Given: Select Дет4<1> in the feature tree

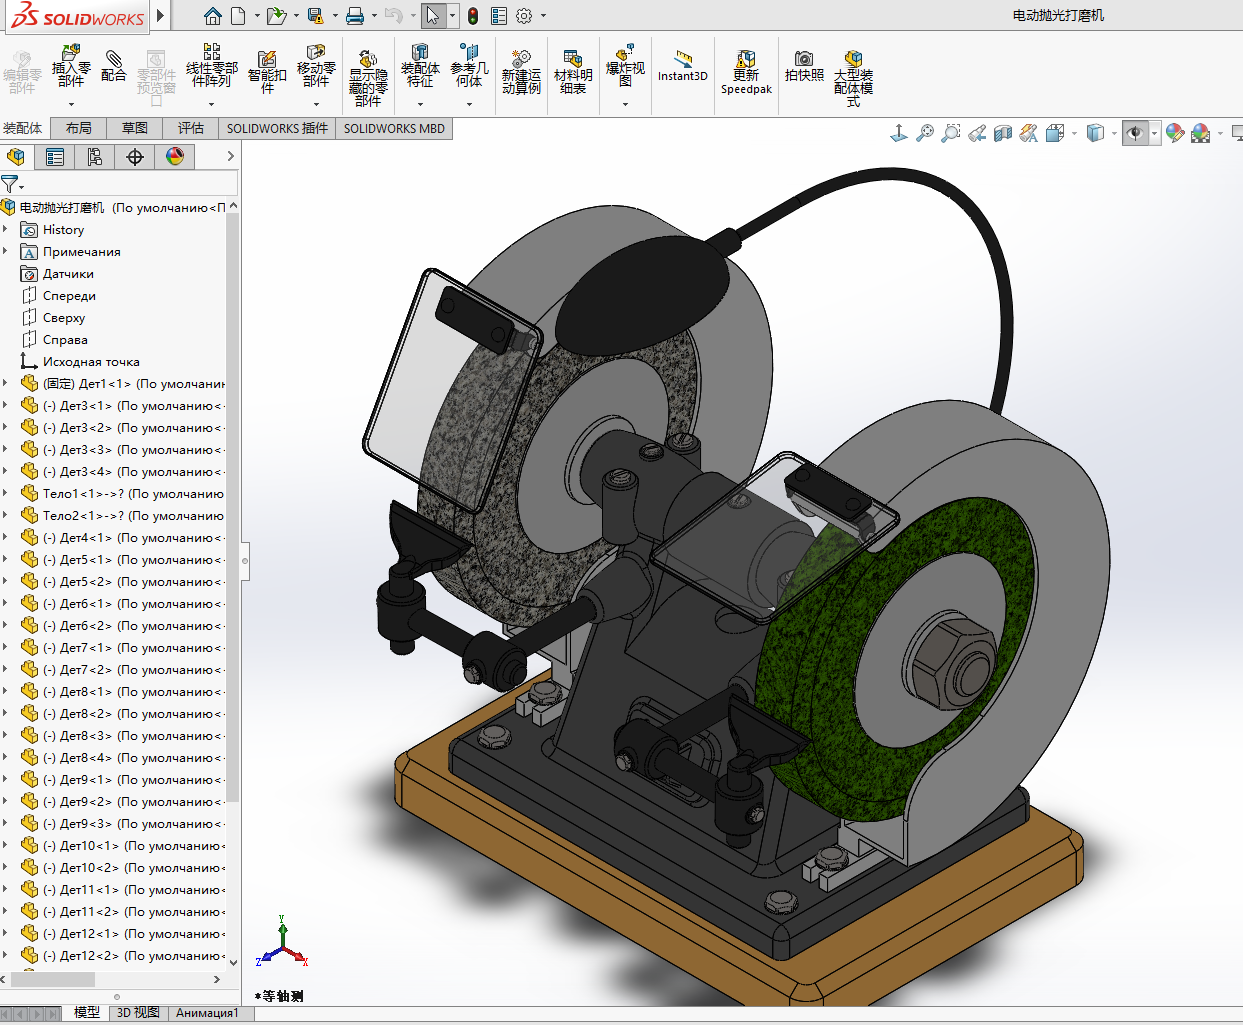Looking at the screenshot, I should point(85,538).
